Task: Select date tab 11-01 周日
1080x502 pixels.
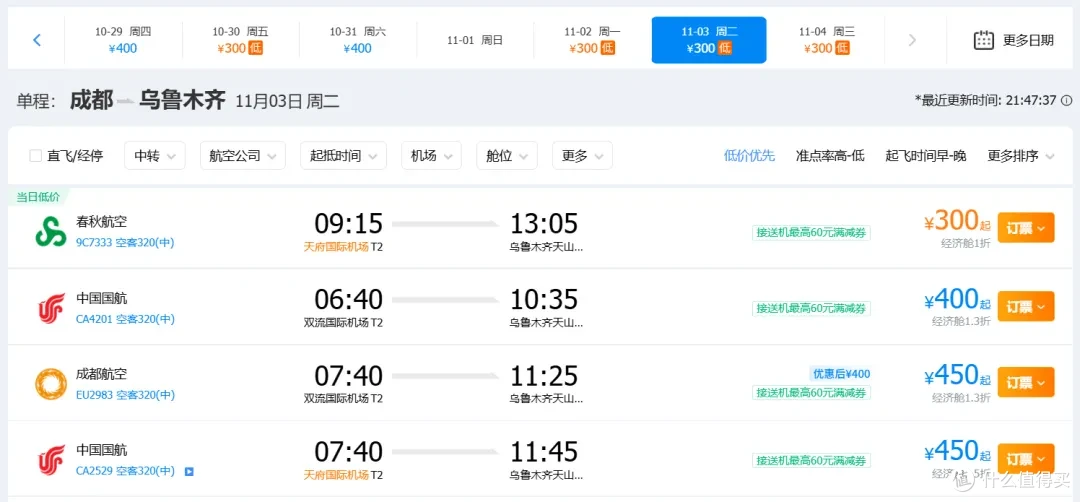Action: tap(475, 40)
